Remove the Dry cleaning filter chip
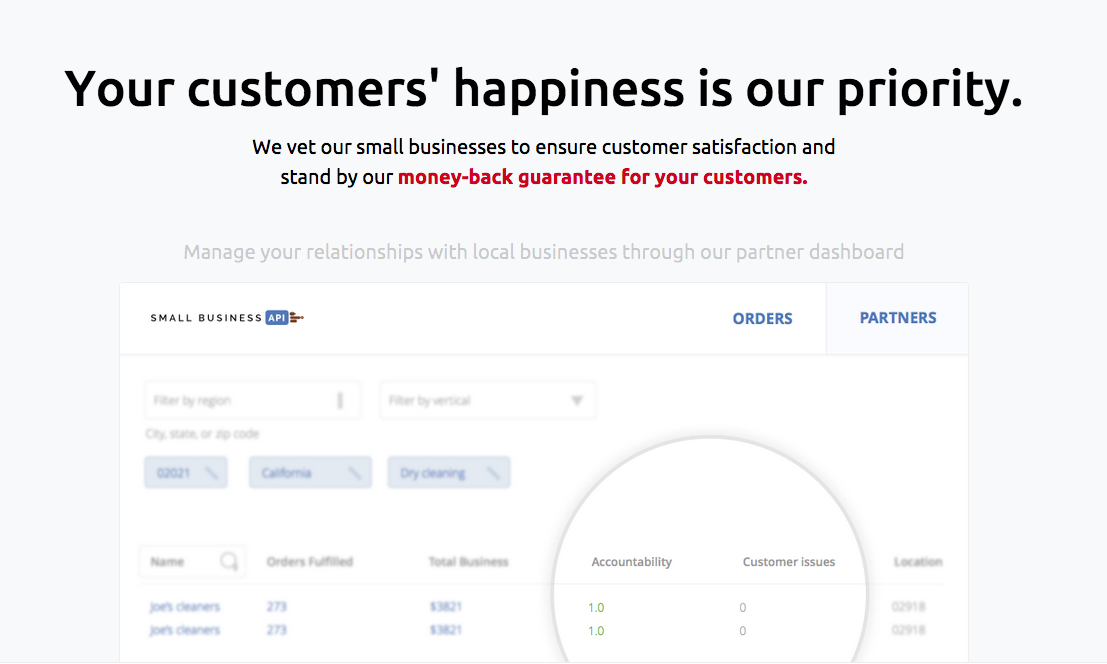 click(x=493, y=471)
